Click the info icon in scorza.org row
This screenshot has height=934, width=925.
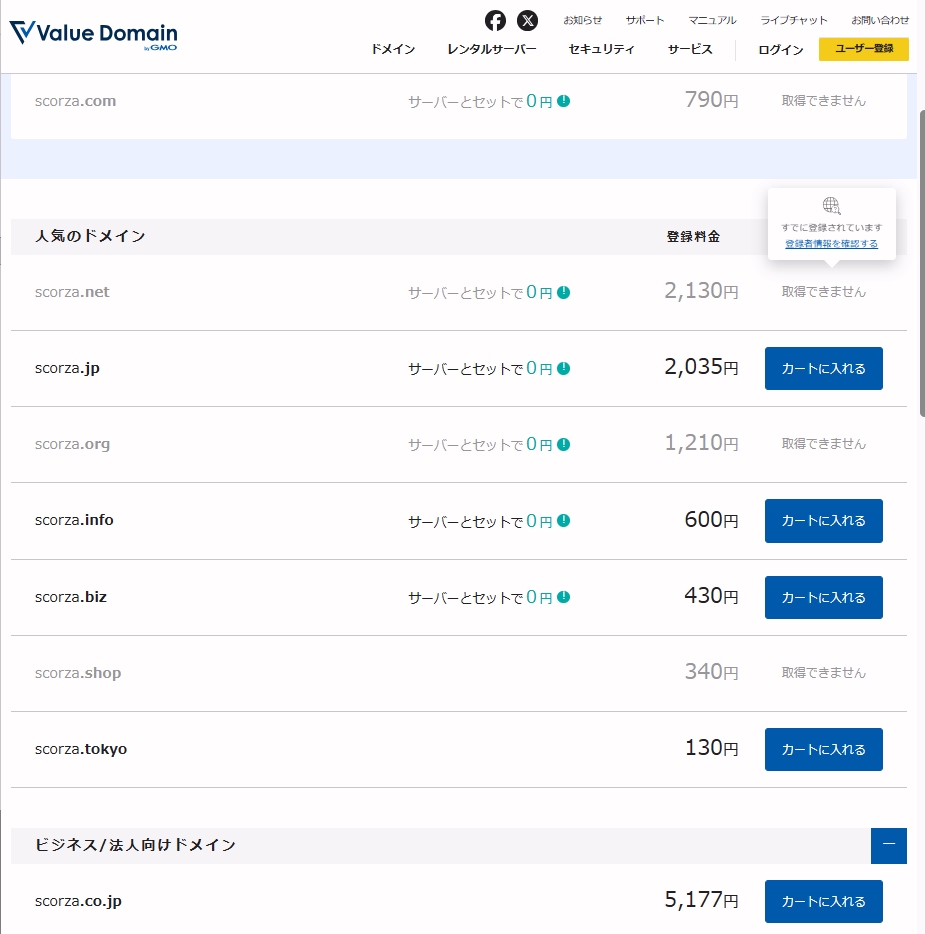(563, 444)
